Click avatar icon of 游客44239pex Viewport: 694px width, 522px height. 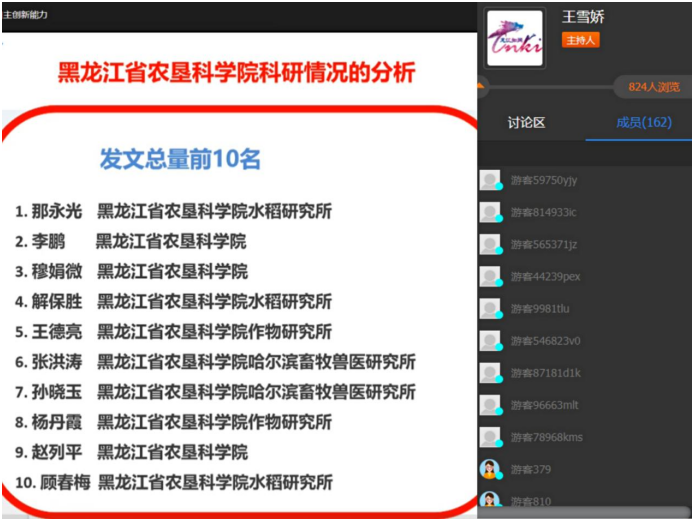490,276
